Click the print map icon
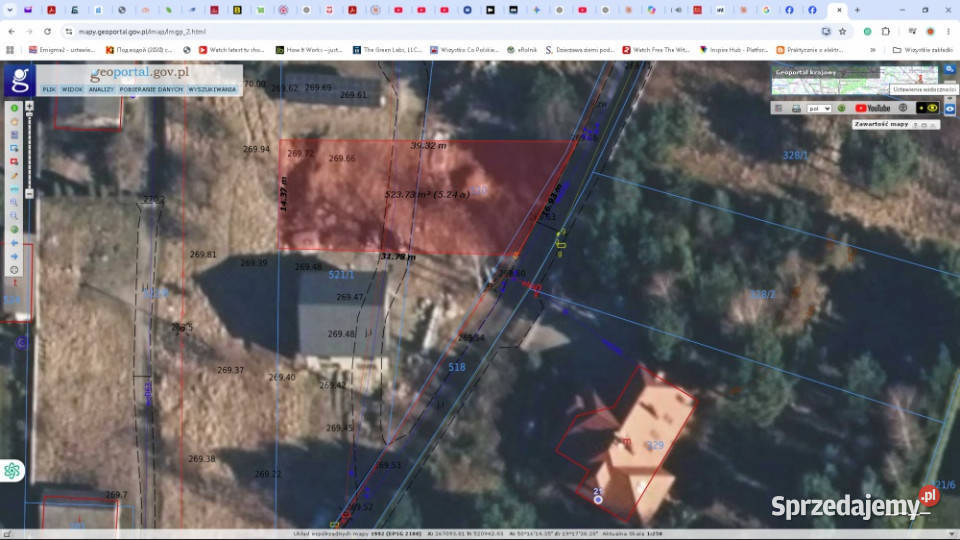960x540 pixels. [x=796, y=108]
